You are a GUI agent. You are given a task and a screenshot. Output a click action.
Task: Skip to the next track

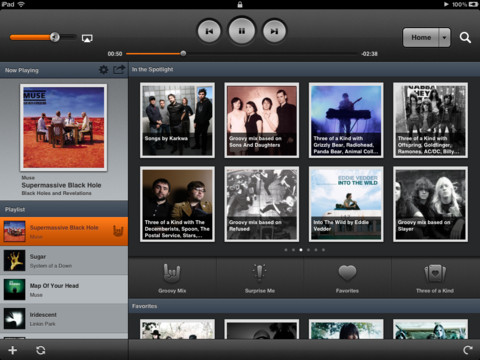(274, 31)
